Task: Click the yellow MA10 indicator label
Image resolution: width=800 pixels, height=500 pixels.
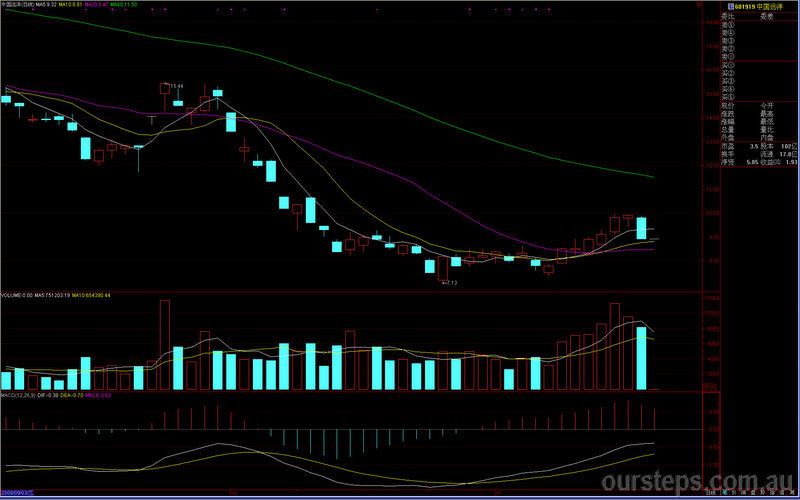Action: click(x=70, y=4)
